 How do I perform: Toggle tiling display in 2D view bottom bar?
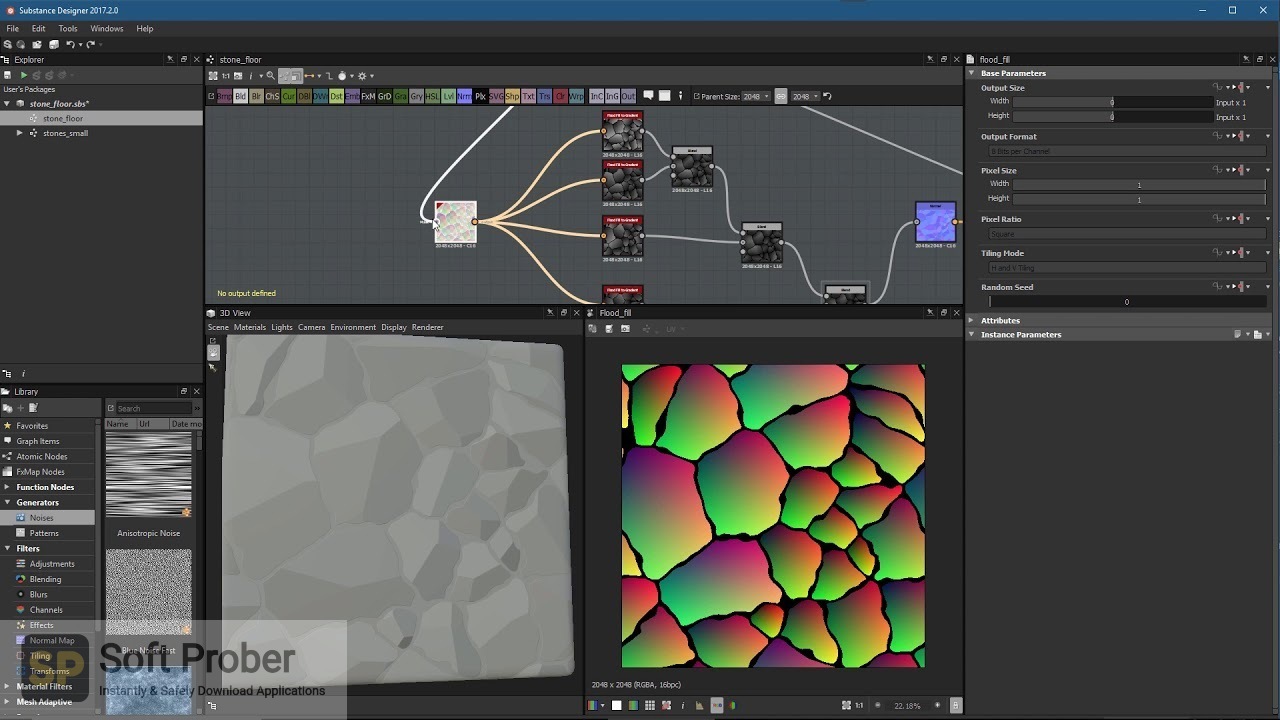pos(649,705)
